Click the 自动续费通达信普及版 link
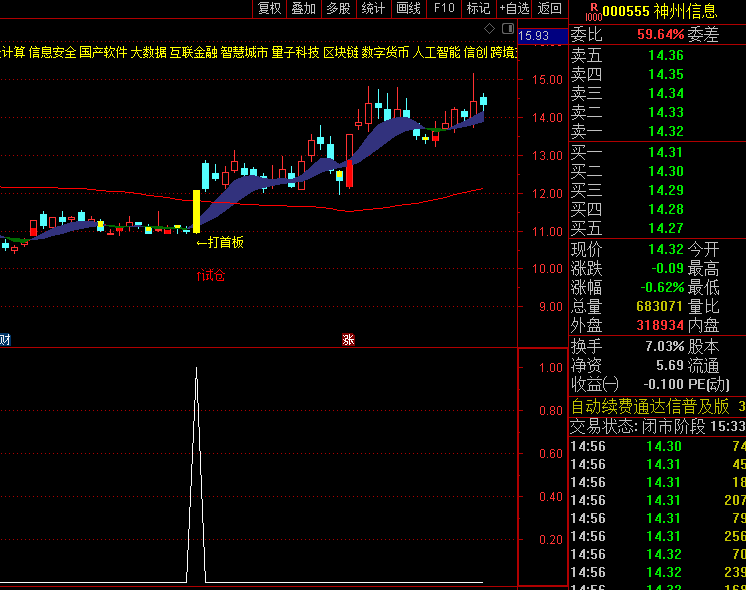This screenshot has width=746, height=590. coord(650,407)
